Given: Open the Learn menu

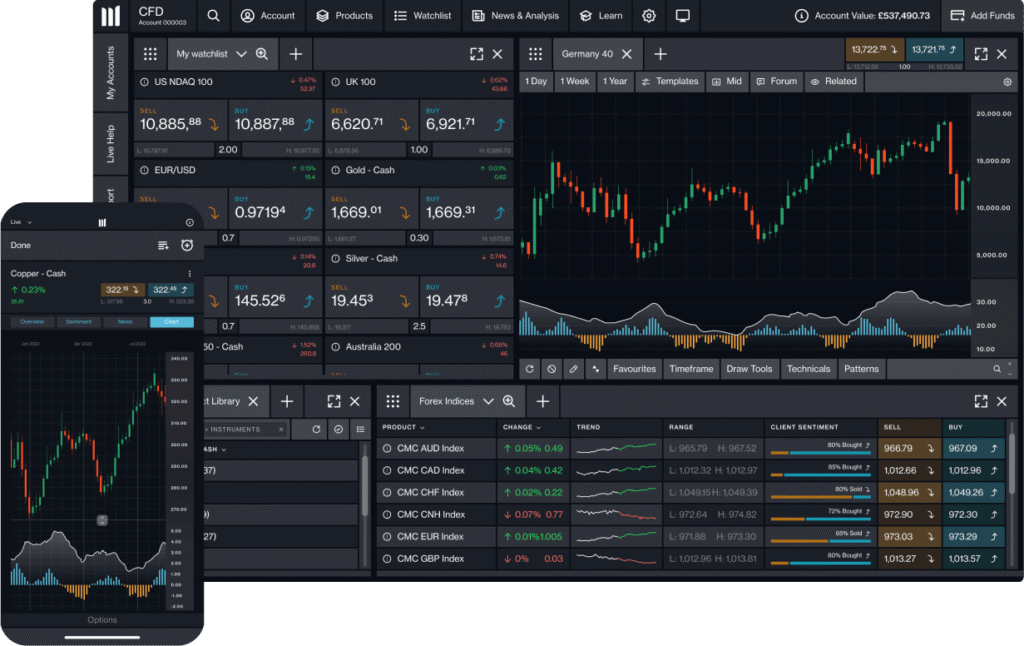Looking at the screenshot, I should [601, 16].
